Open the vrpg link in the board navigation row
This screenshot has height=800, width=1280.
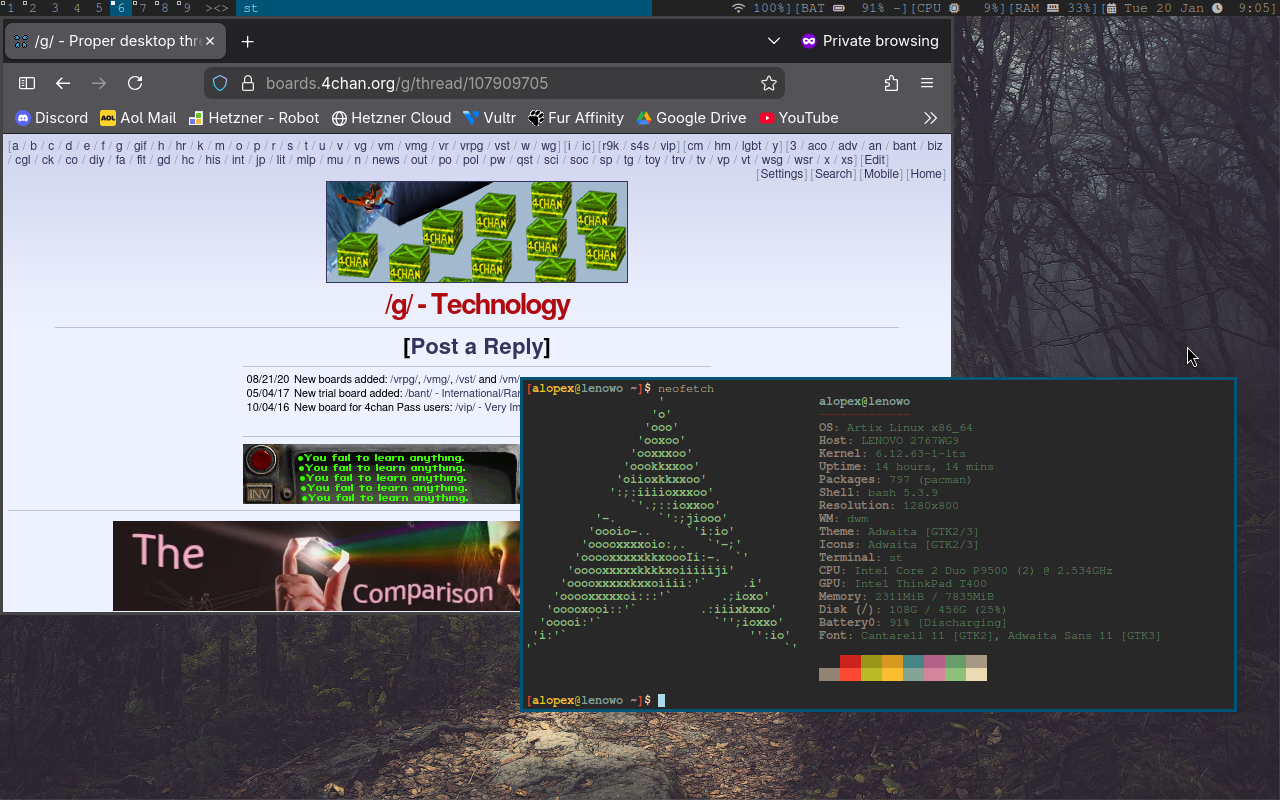coord(471,146)
